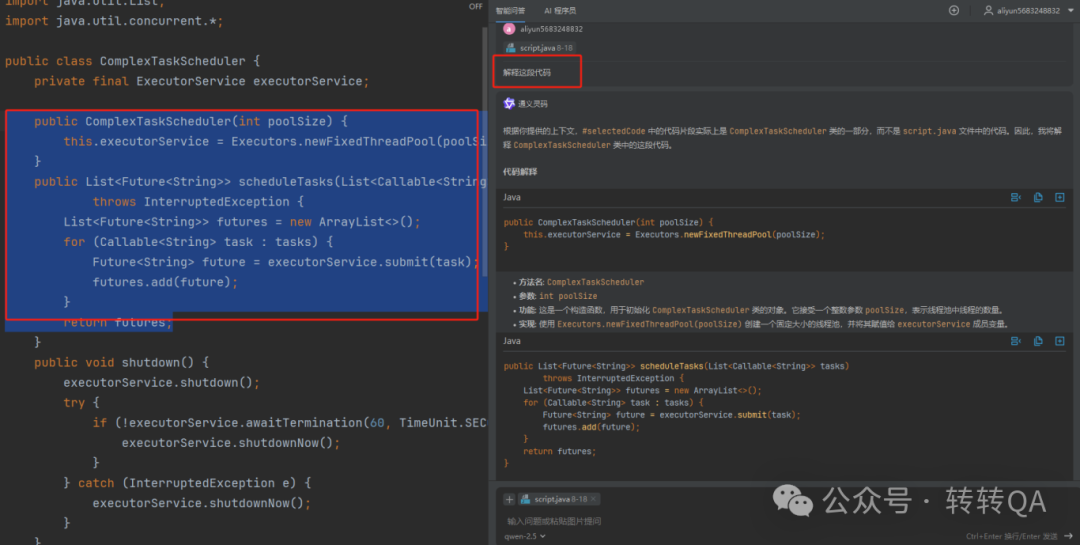The height and width of the screenshot is (545, 1080).
Task: Click the OFF indicator in editor corner
Action: pos(475,6)
